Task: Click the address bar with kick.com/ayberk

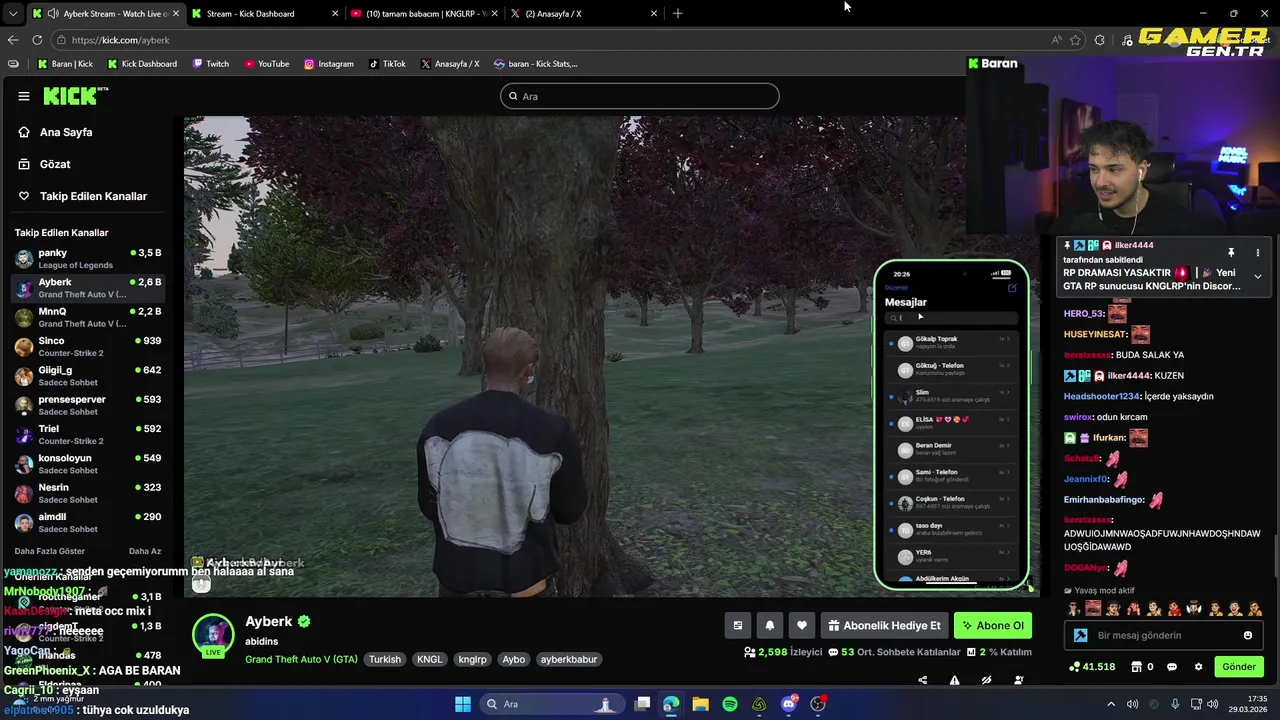Action: (550, 40)
